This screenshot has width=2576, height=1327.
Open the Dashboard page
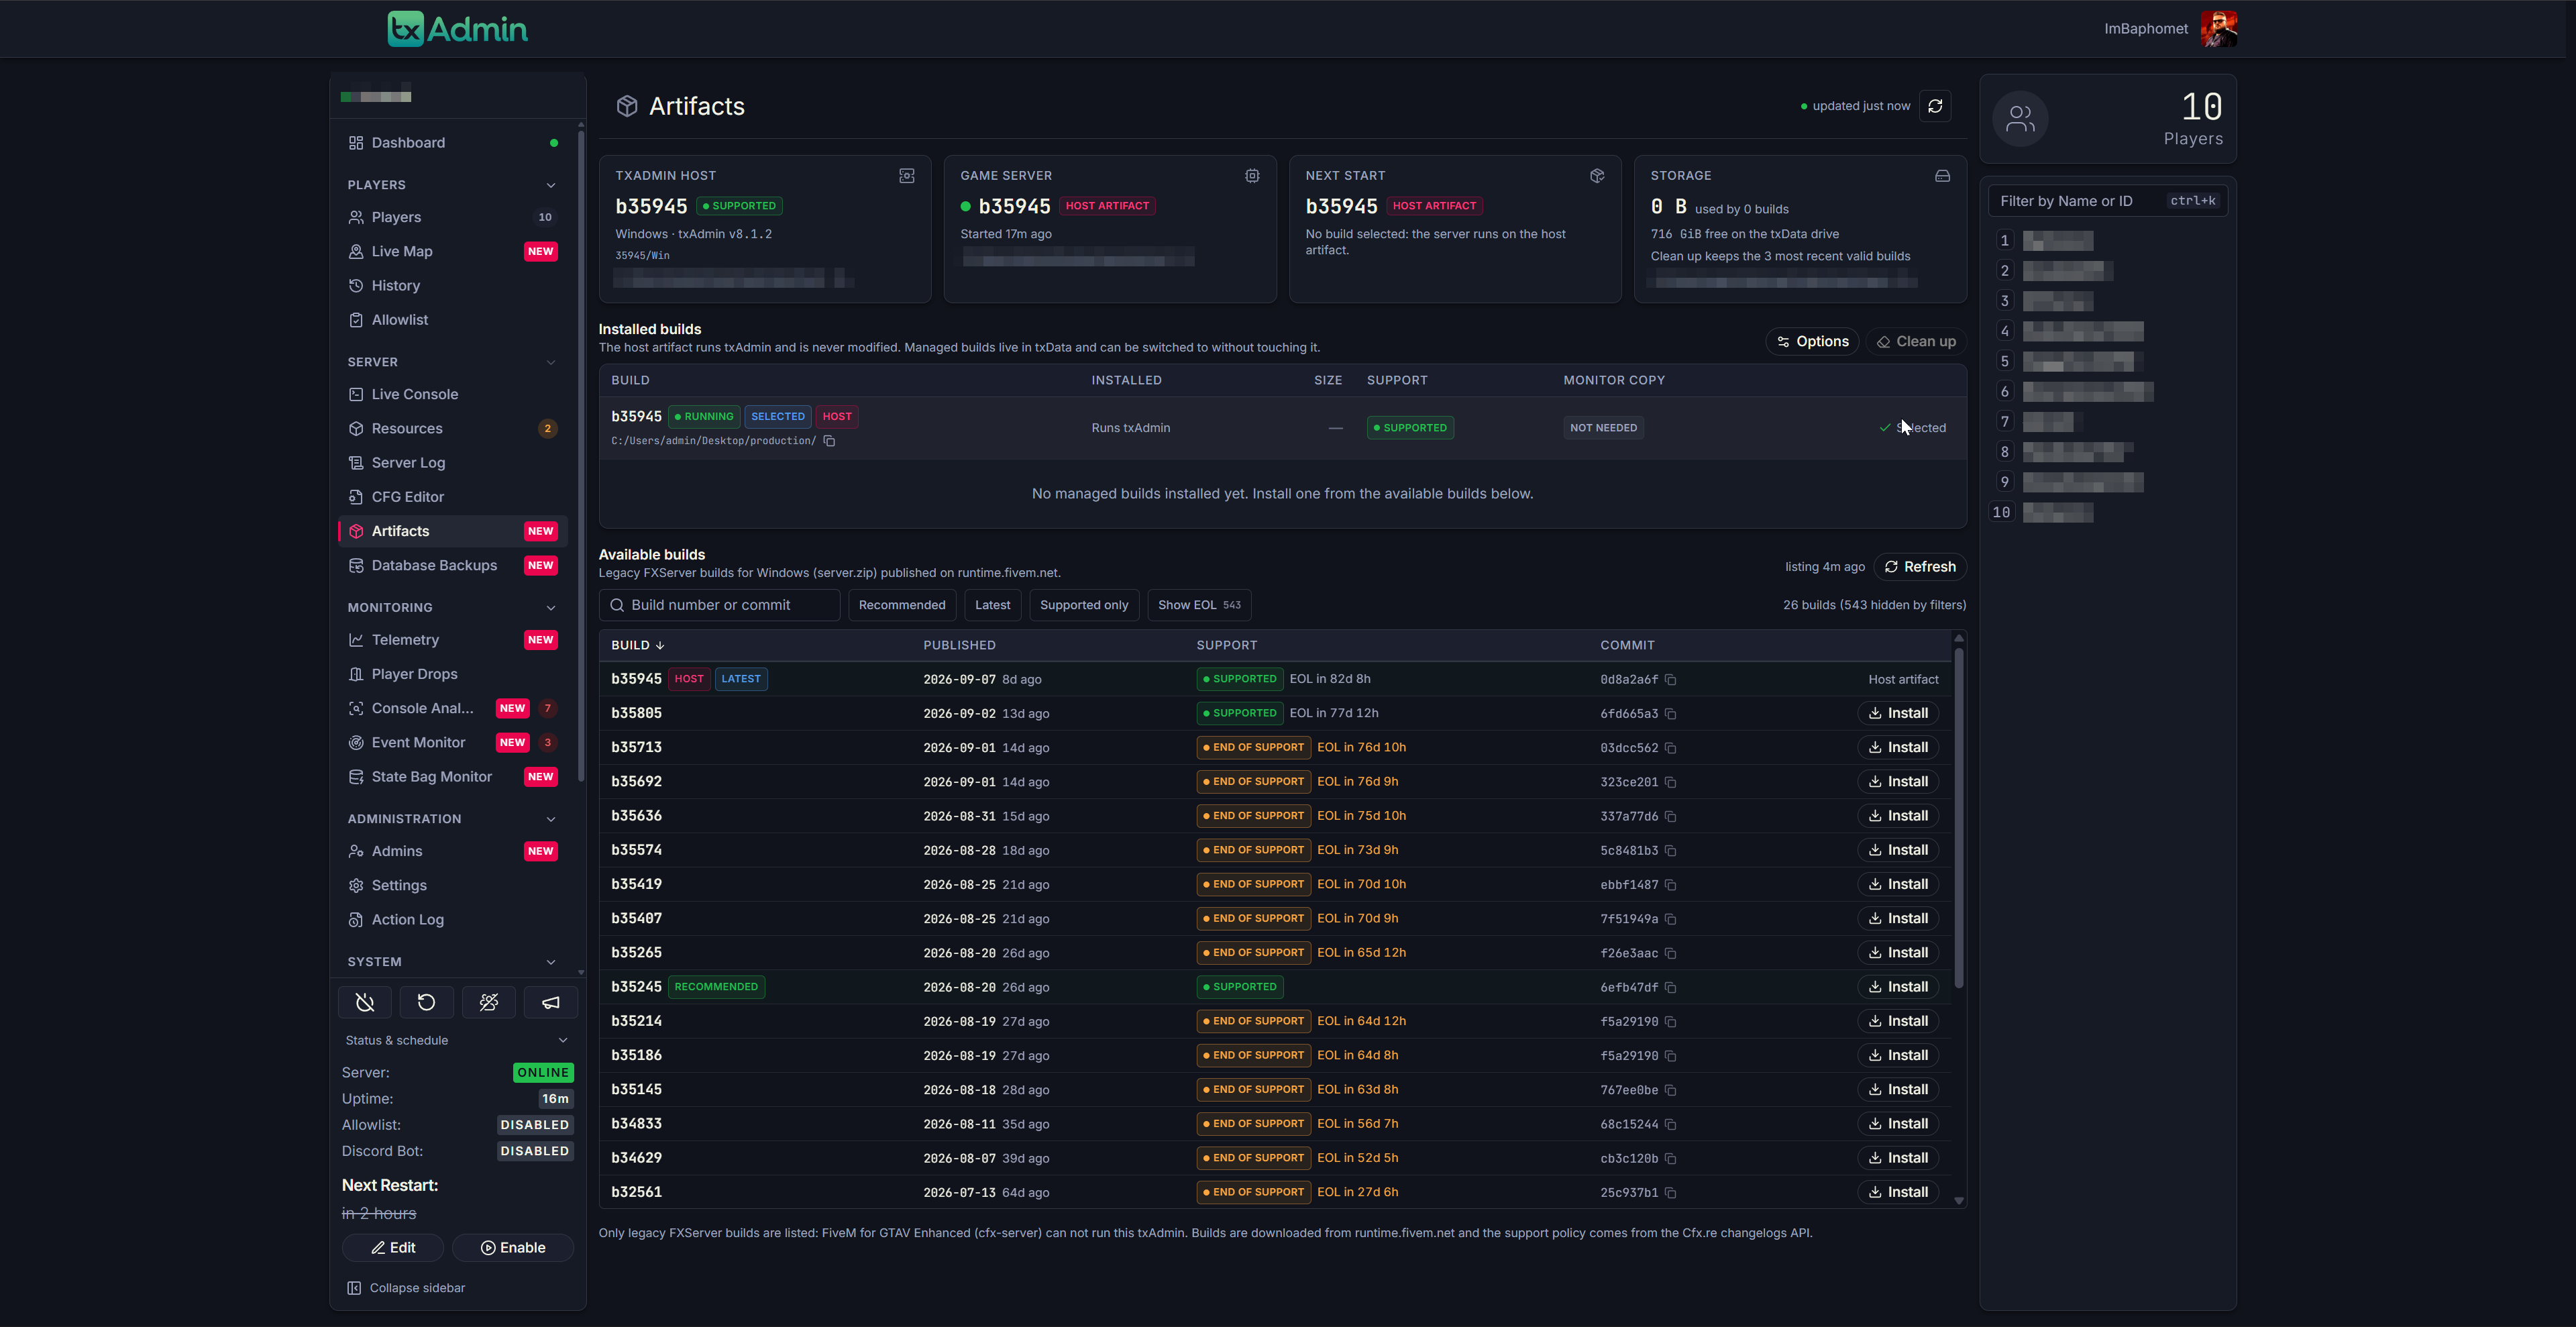click(x=452, y=143)
